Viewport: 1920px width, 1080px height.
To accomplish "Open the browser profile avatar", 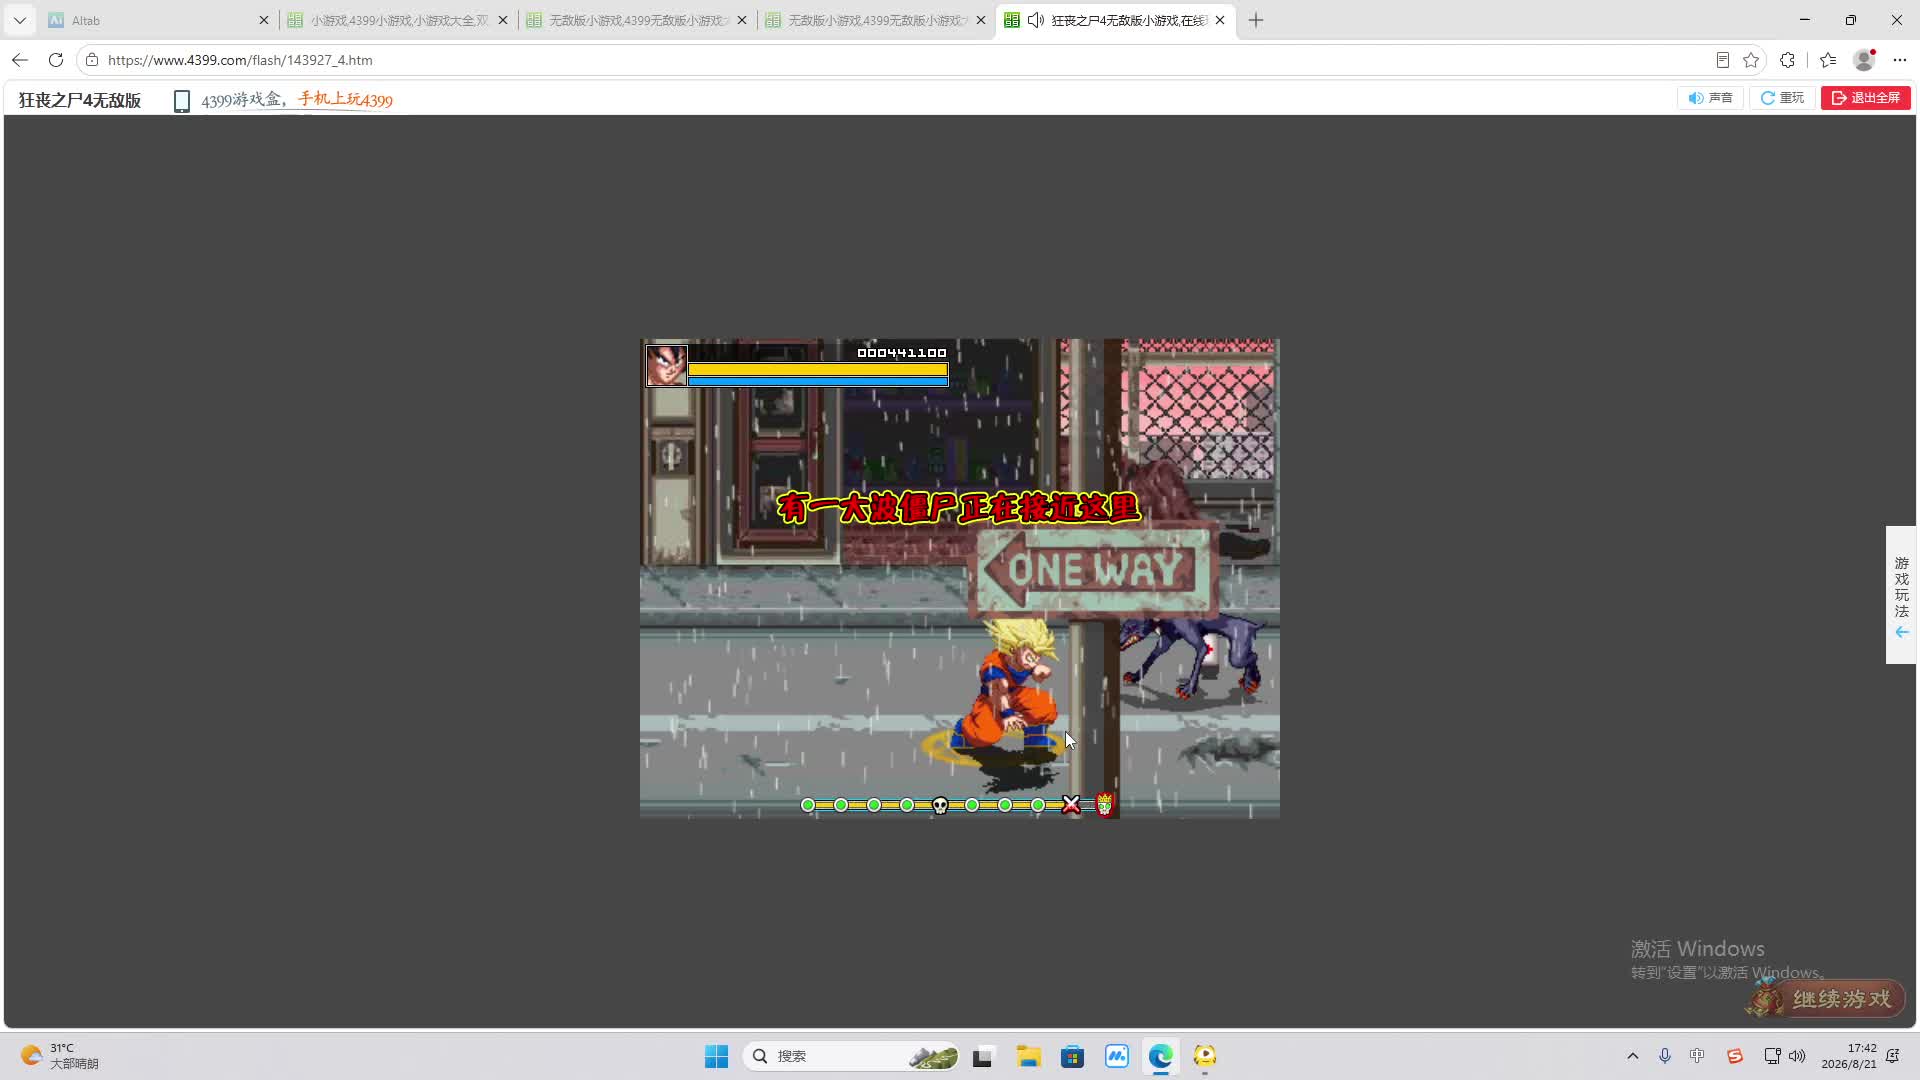I will point(1864,60).
